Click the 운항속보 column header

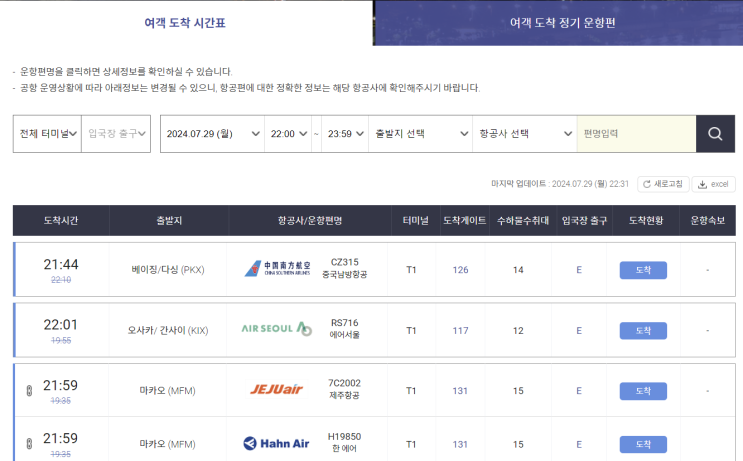pyautogui.click(x=707, y=220)
